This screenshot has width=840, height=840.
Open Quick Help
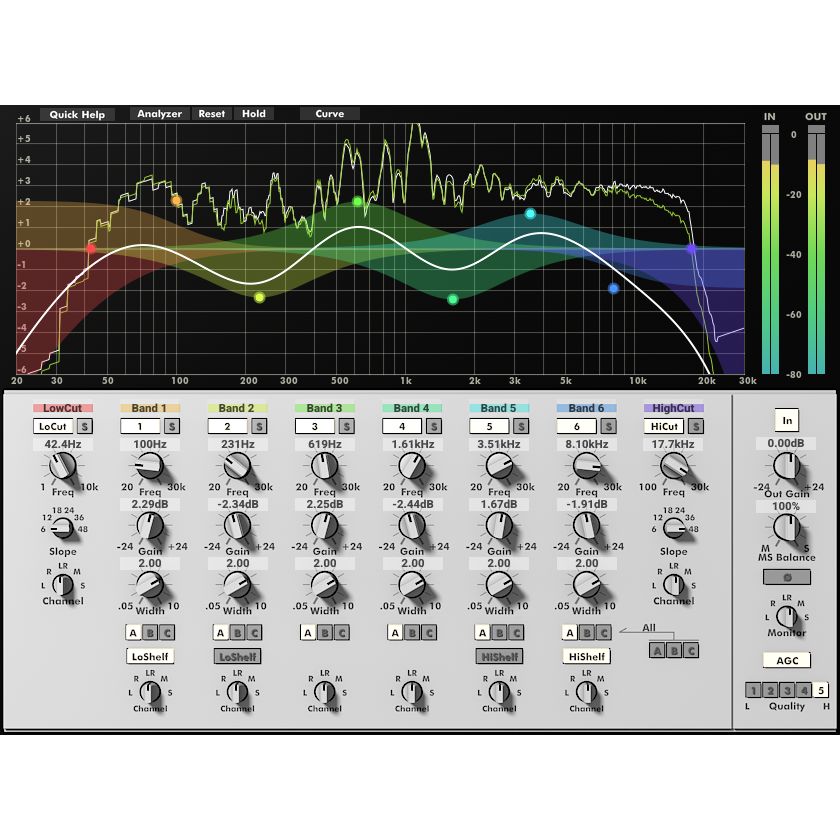click(x=77, y=114)
